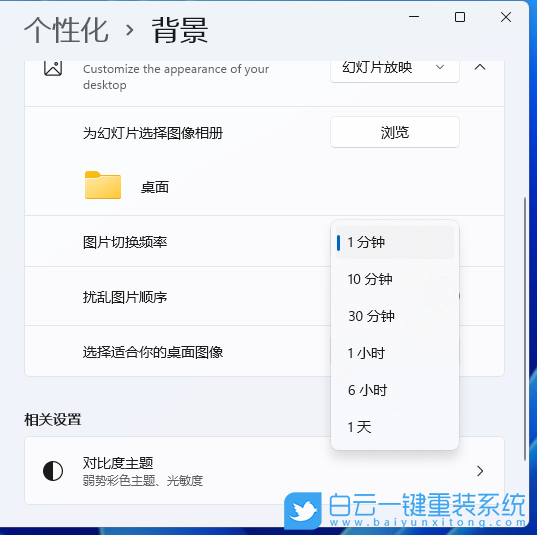Click the 为幻灯片选择图像相册 label

(153, 133)
